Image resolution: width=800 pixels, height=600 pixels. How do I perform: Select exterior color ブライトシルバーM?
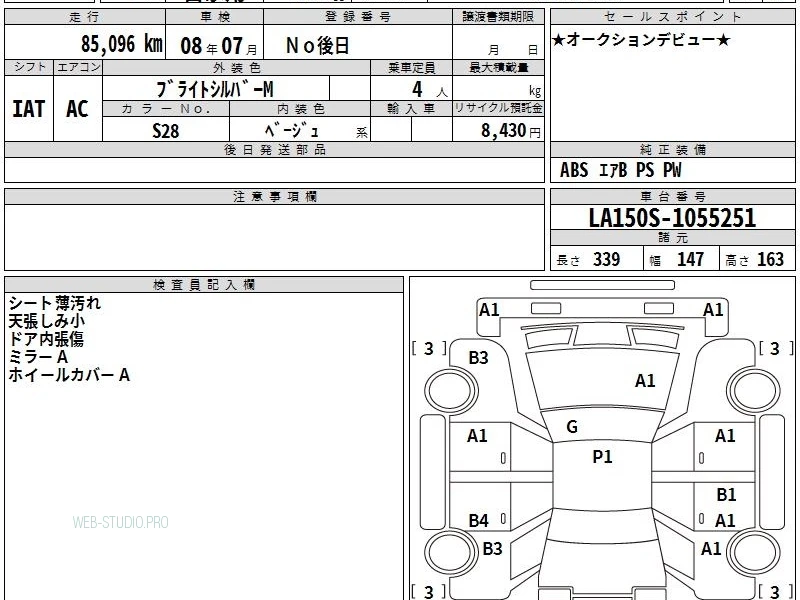[215, 90]
